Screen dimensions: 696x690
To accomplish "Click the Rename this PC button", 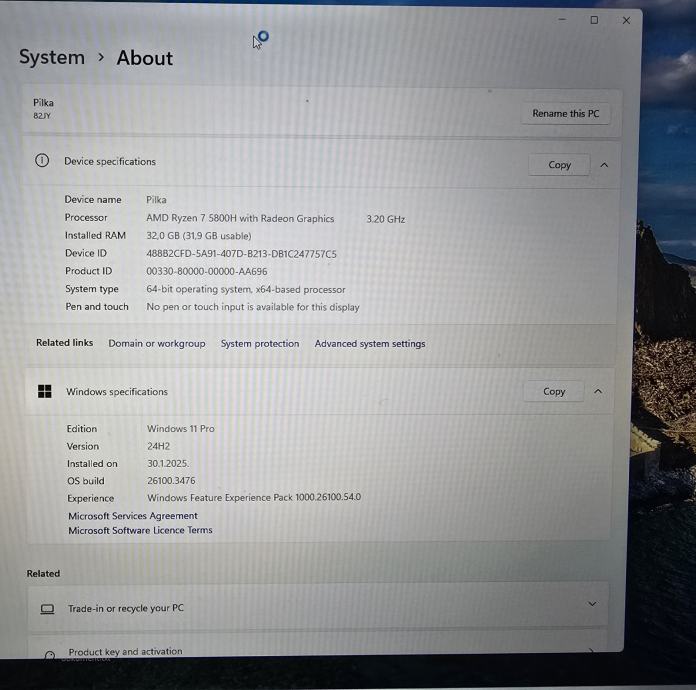I will 566,114.
